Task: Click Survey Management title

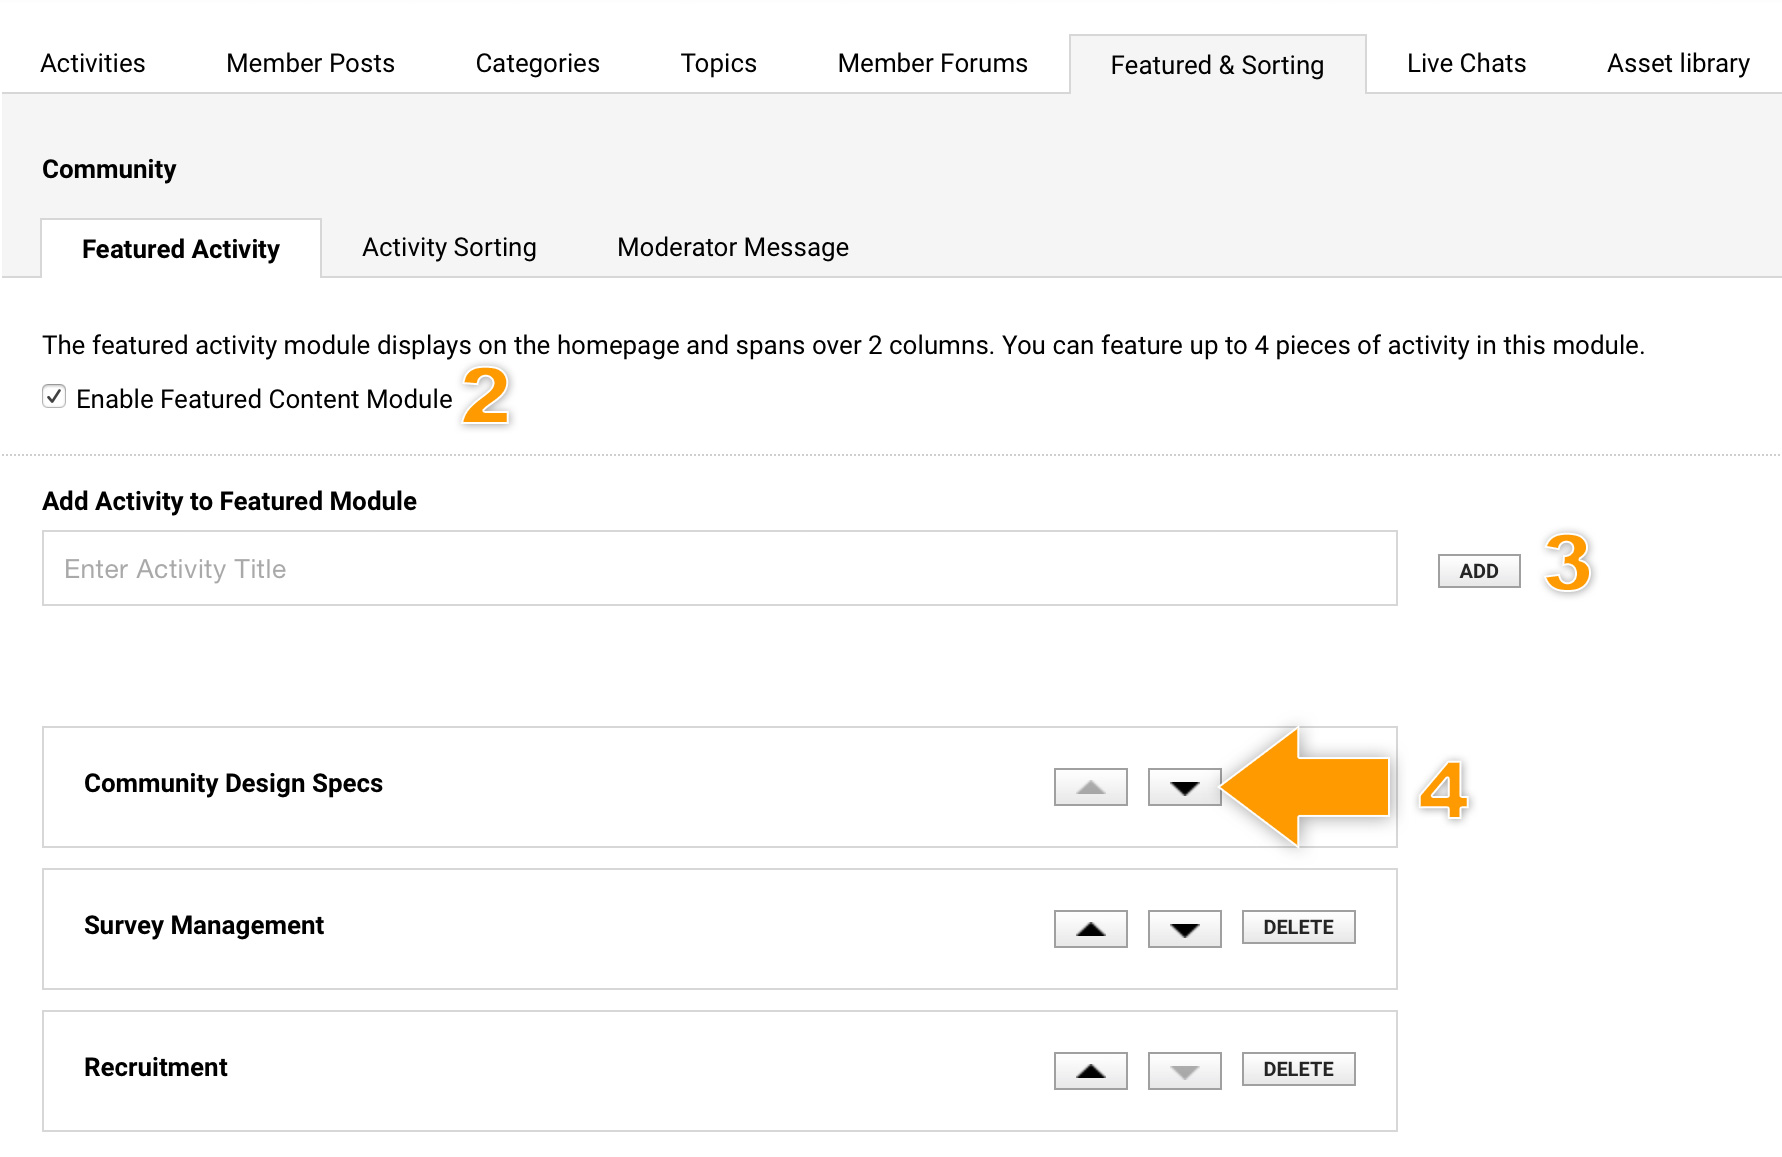Action: pos(204,925)
